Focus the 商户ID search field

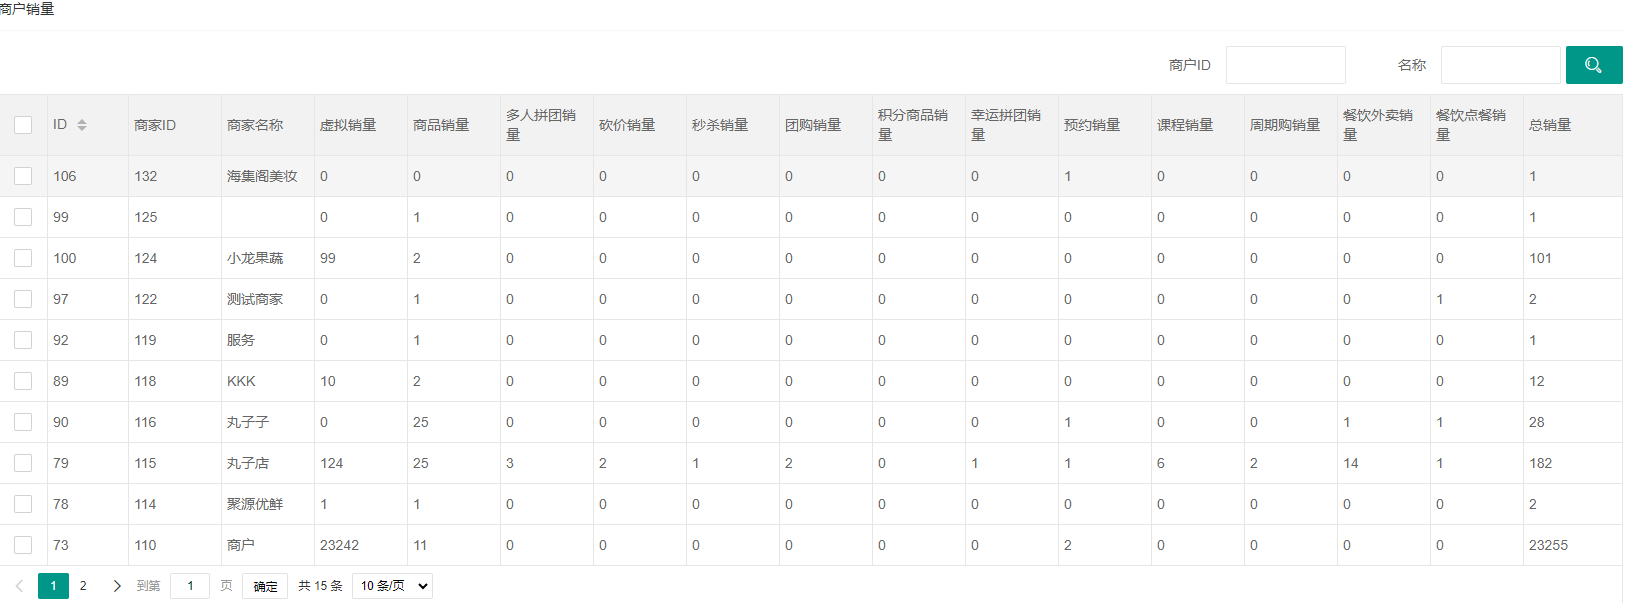tap(1285, 65)
